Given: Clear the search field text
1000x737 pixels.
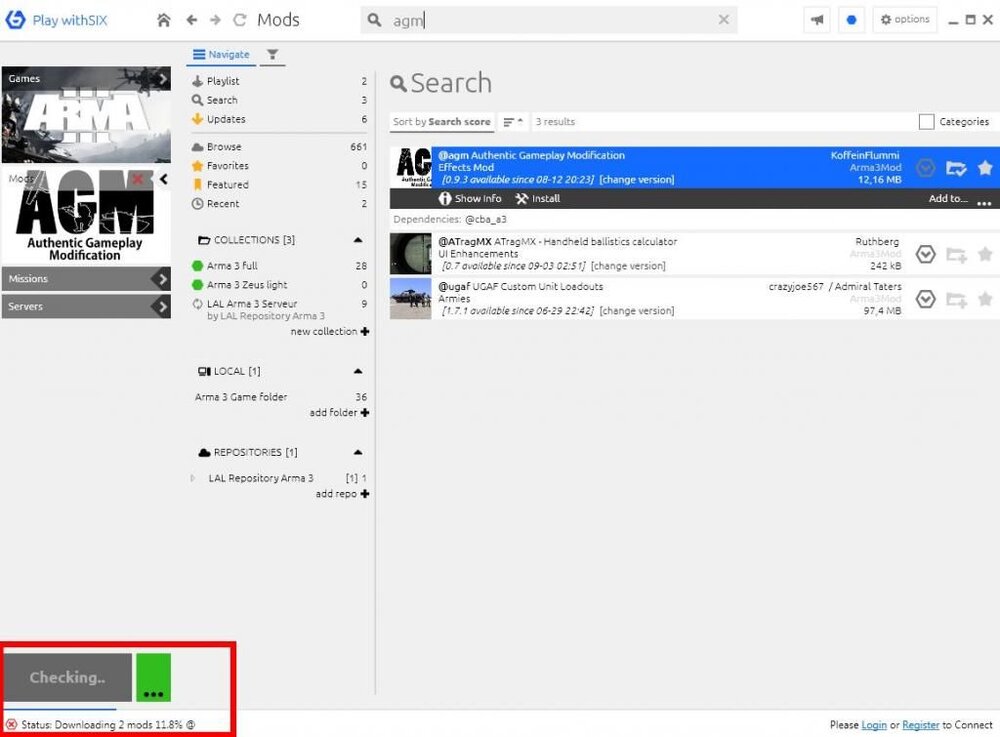Looking at the screenshot, I should 723,20.
